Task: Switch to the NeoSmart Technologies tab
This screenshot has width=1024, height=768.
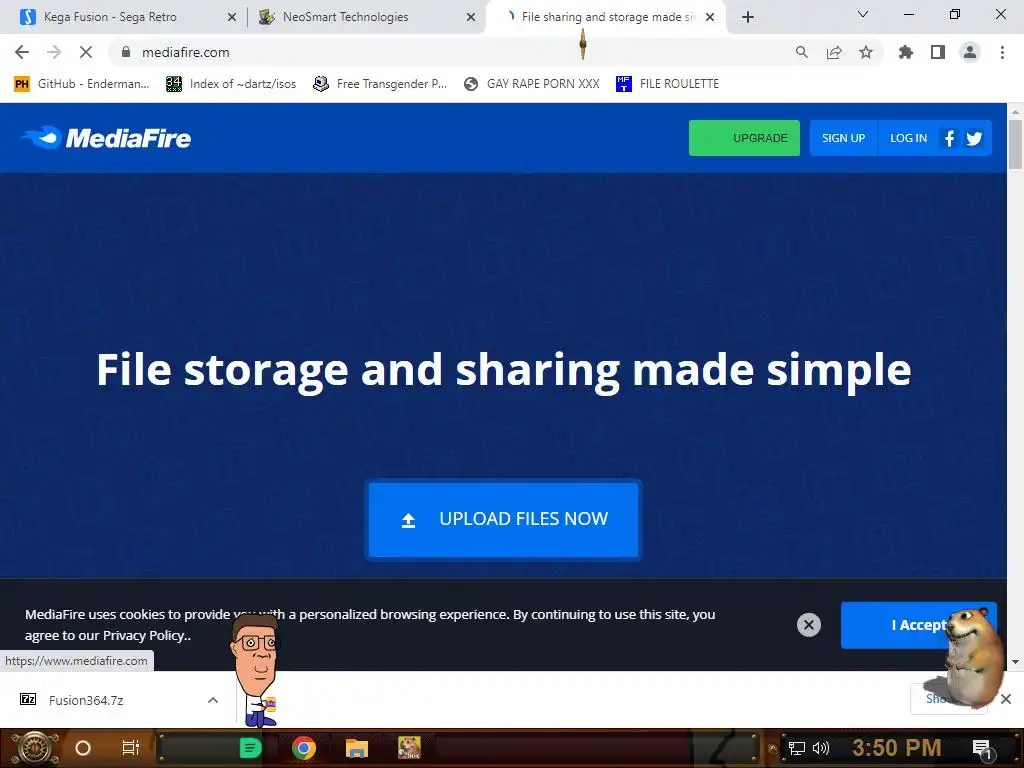Action: click(366, 17)
